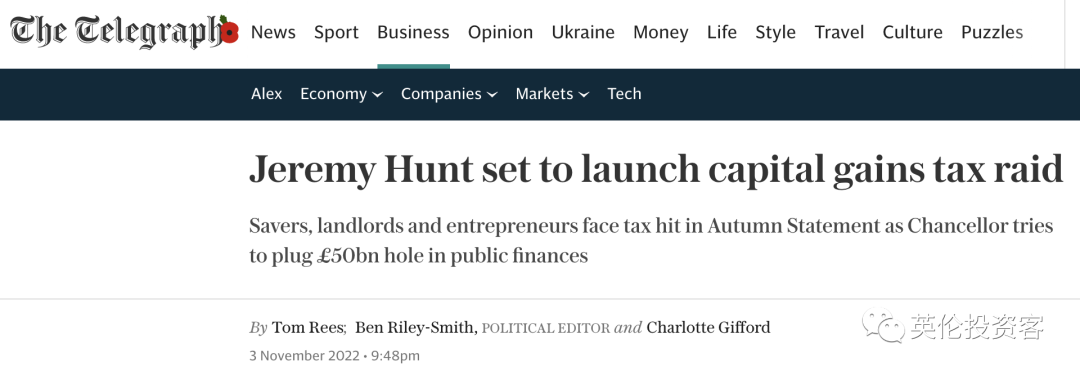Click Charlotte Gifford author link
This screenshot has width=1080, height=375.
click(708, 327)
